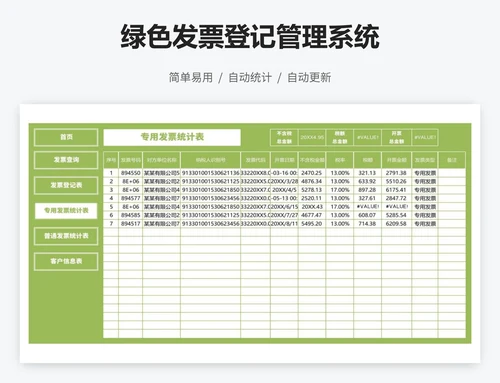Switch to 普通发票统计表 sheet

click(x=66, y=236)
